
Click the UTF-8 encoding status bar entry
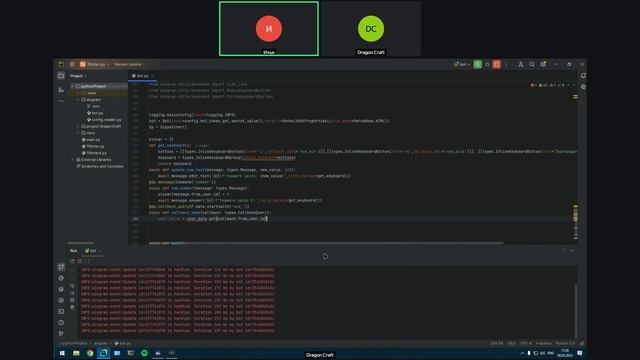526,343
